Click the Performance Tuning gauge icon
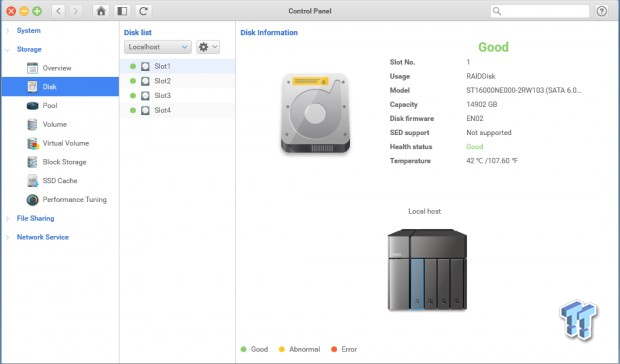Screen dimensions: 620x364 pos(32,200)
